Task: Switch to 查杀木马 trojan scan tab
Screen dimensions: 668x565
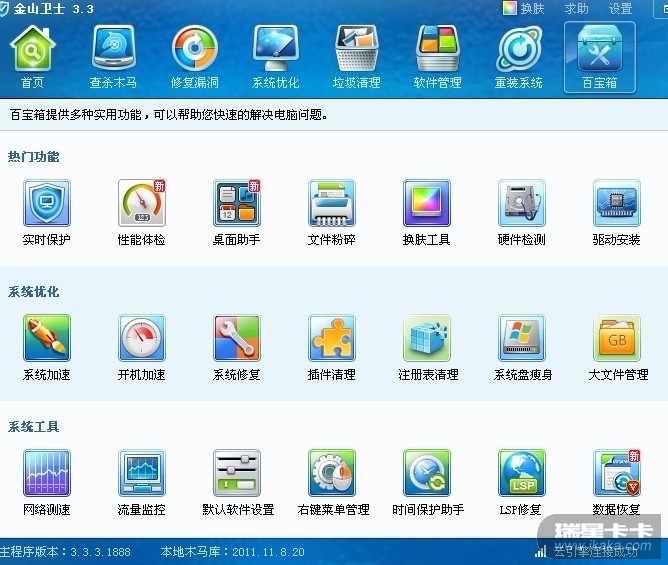Action: point(113,57)
